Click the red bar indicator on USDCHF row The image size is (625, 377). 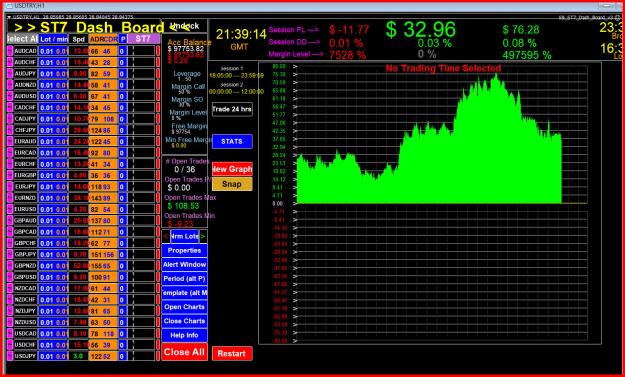158,345
